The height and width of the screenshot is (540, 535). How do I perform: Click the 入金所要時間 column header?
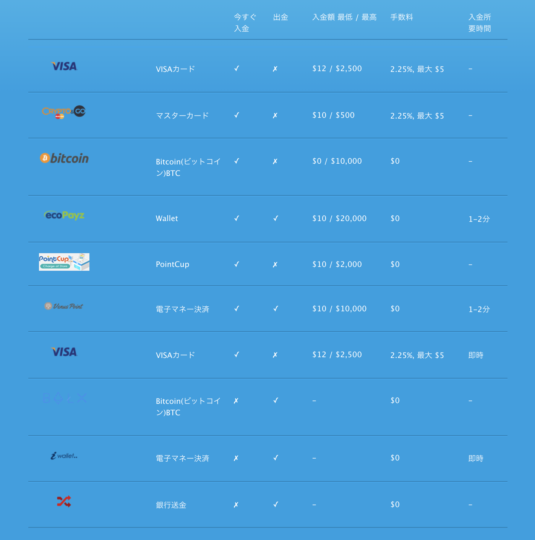pos(480,23)
